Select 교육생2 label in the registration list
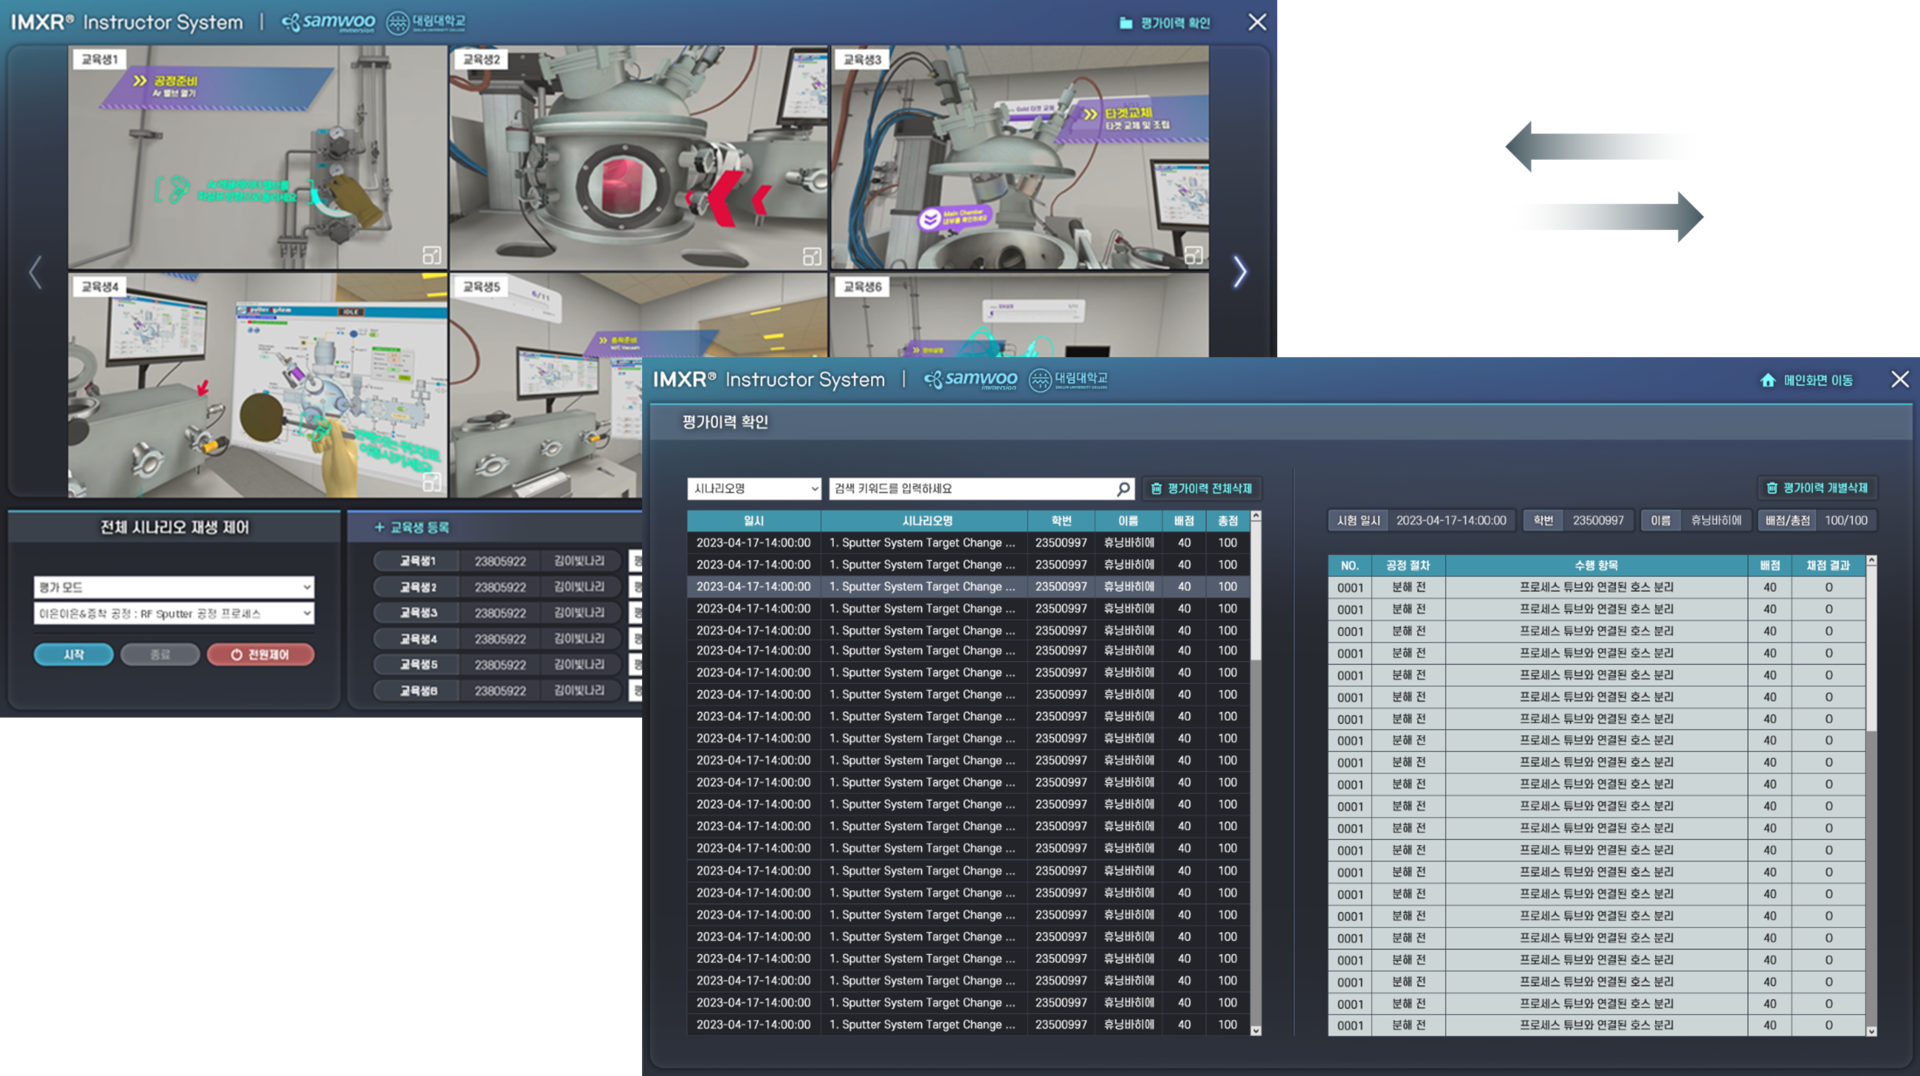This screenshot has width=1920, height=1076. tap(418, 587)
